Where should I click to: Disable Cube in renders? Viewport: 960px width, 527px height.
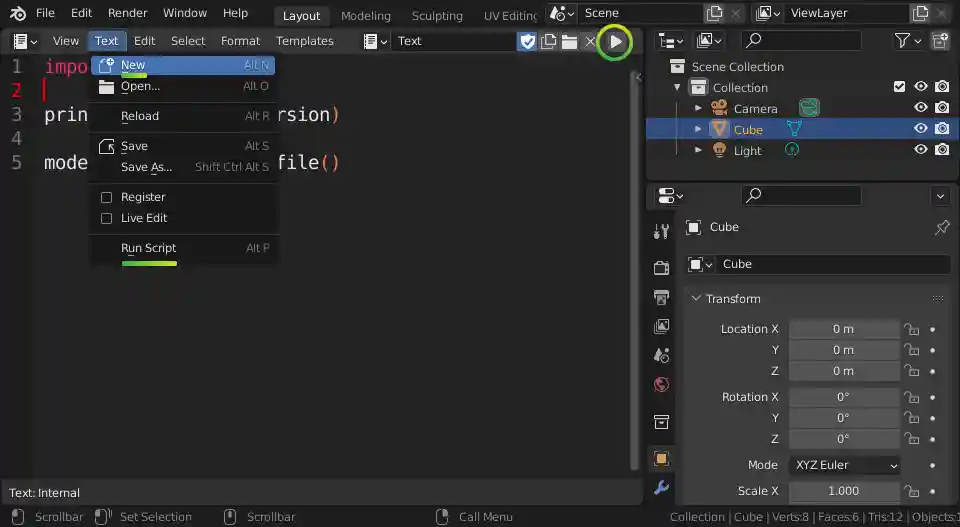942,129
